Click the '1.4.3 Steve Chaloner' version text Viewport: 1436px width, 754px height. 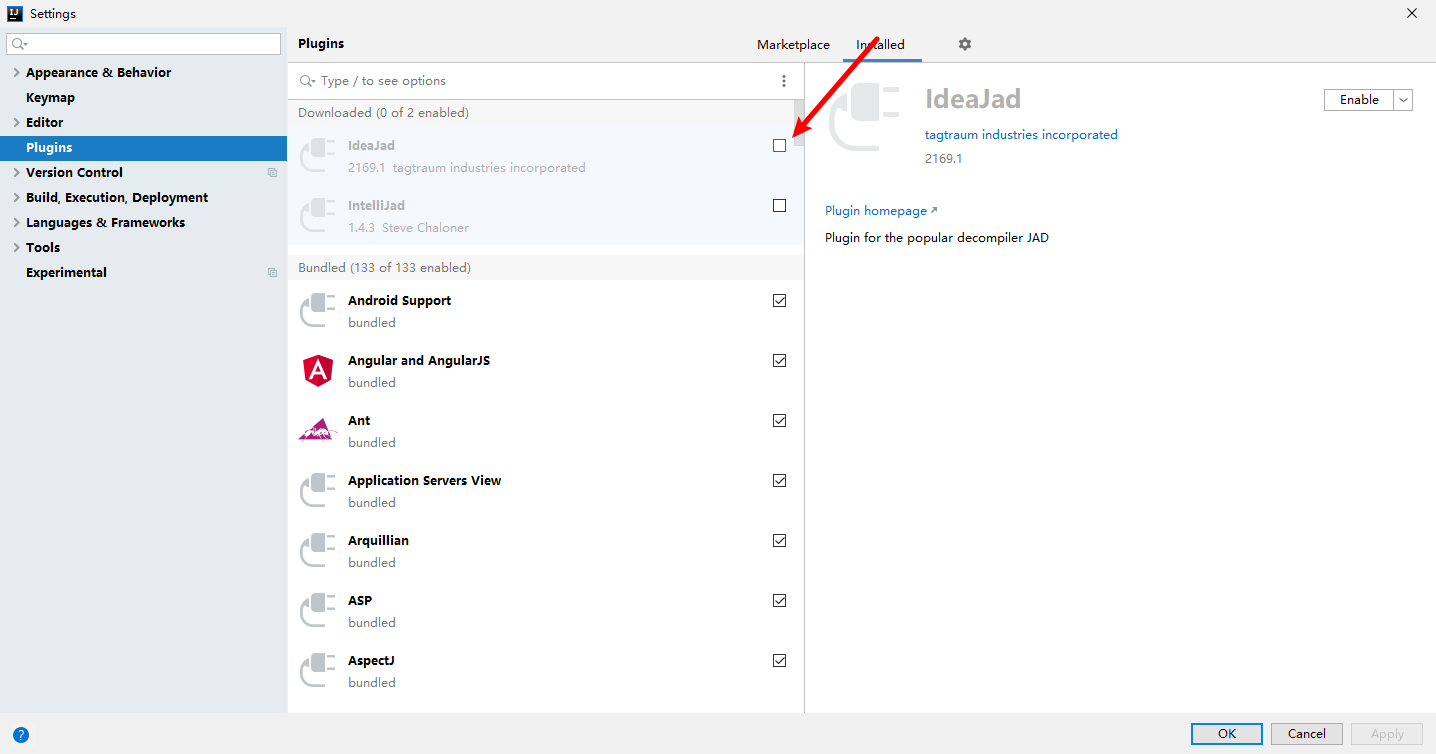click(x=408, y=228)
